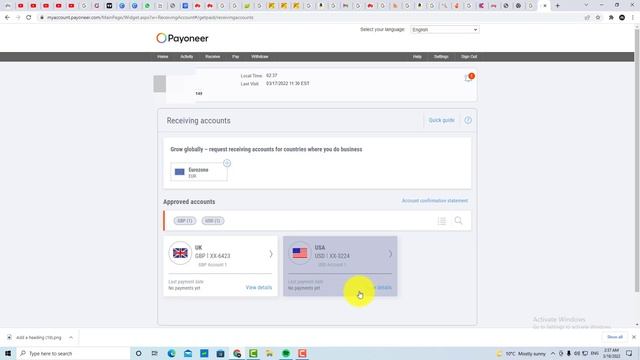
Task: Show hidden system tray icons
Action: 553,353
